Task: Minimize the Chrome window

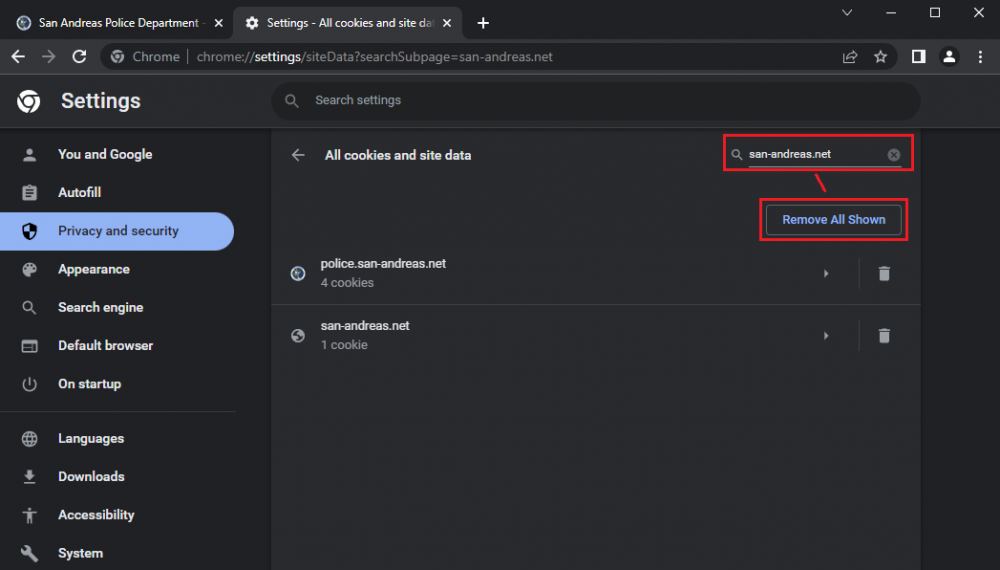Action: (891, 13)
